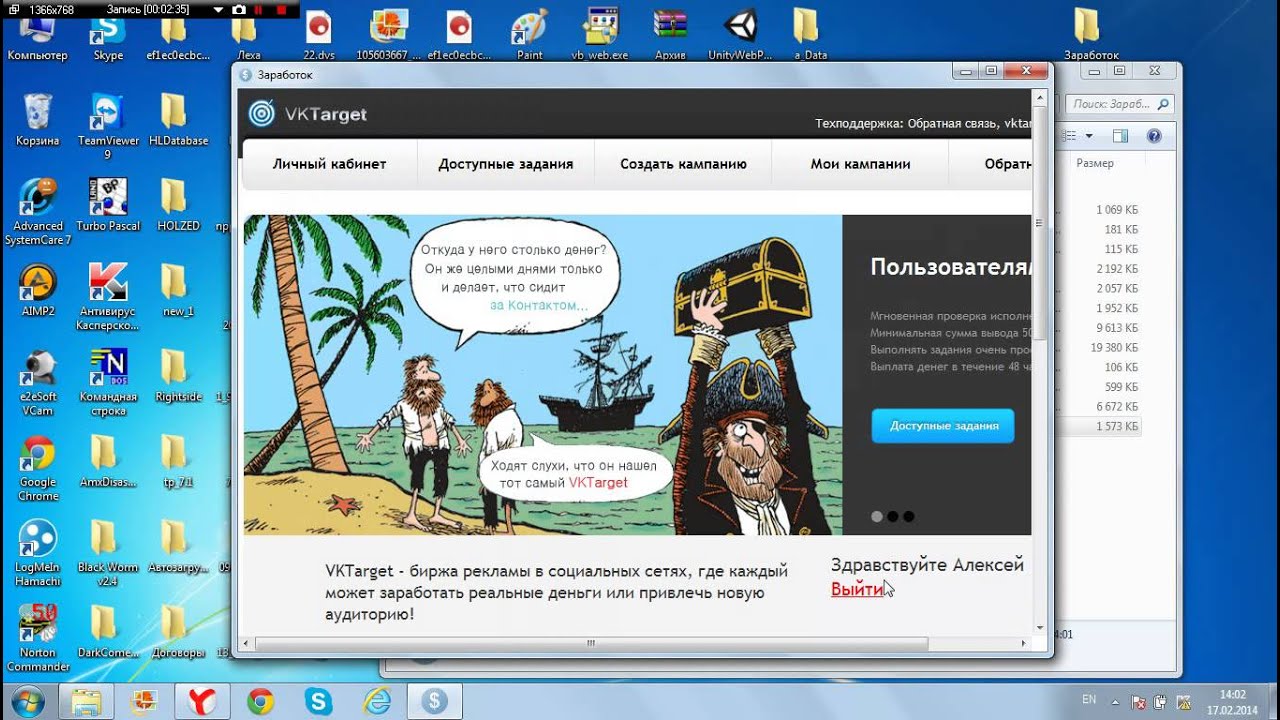Screen dimensions: 1280x720
Task: Pause the screen recording
Action: coord(258,9)
